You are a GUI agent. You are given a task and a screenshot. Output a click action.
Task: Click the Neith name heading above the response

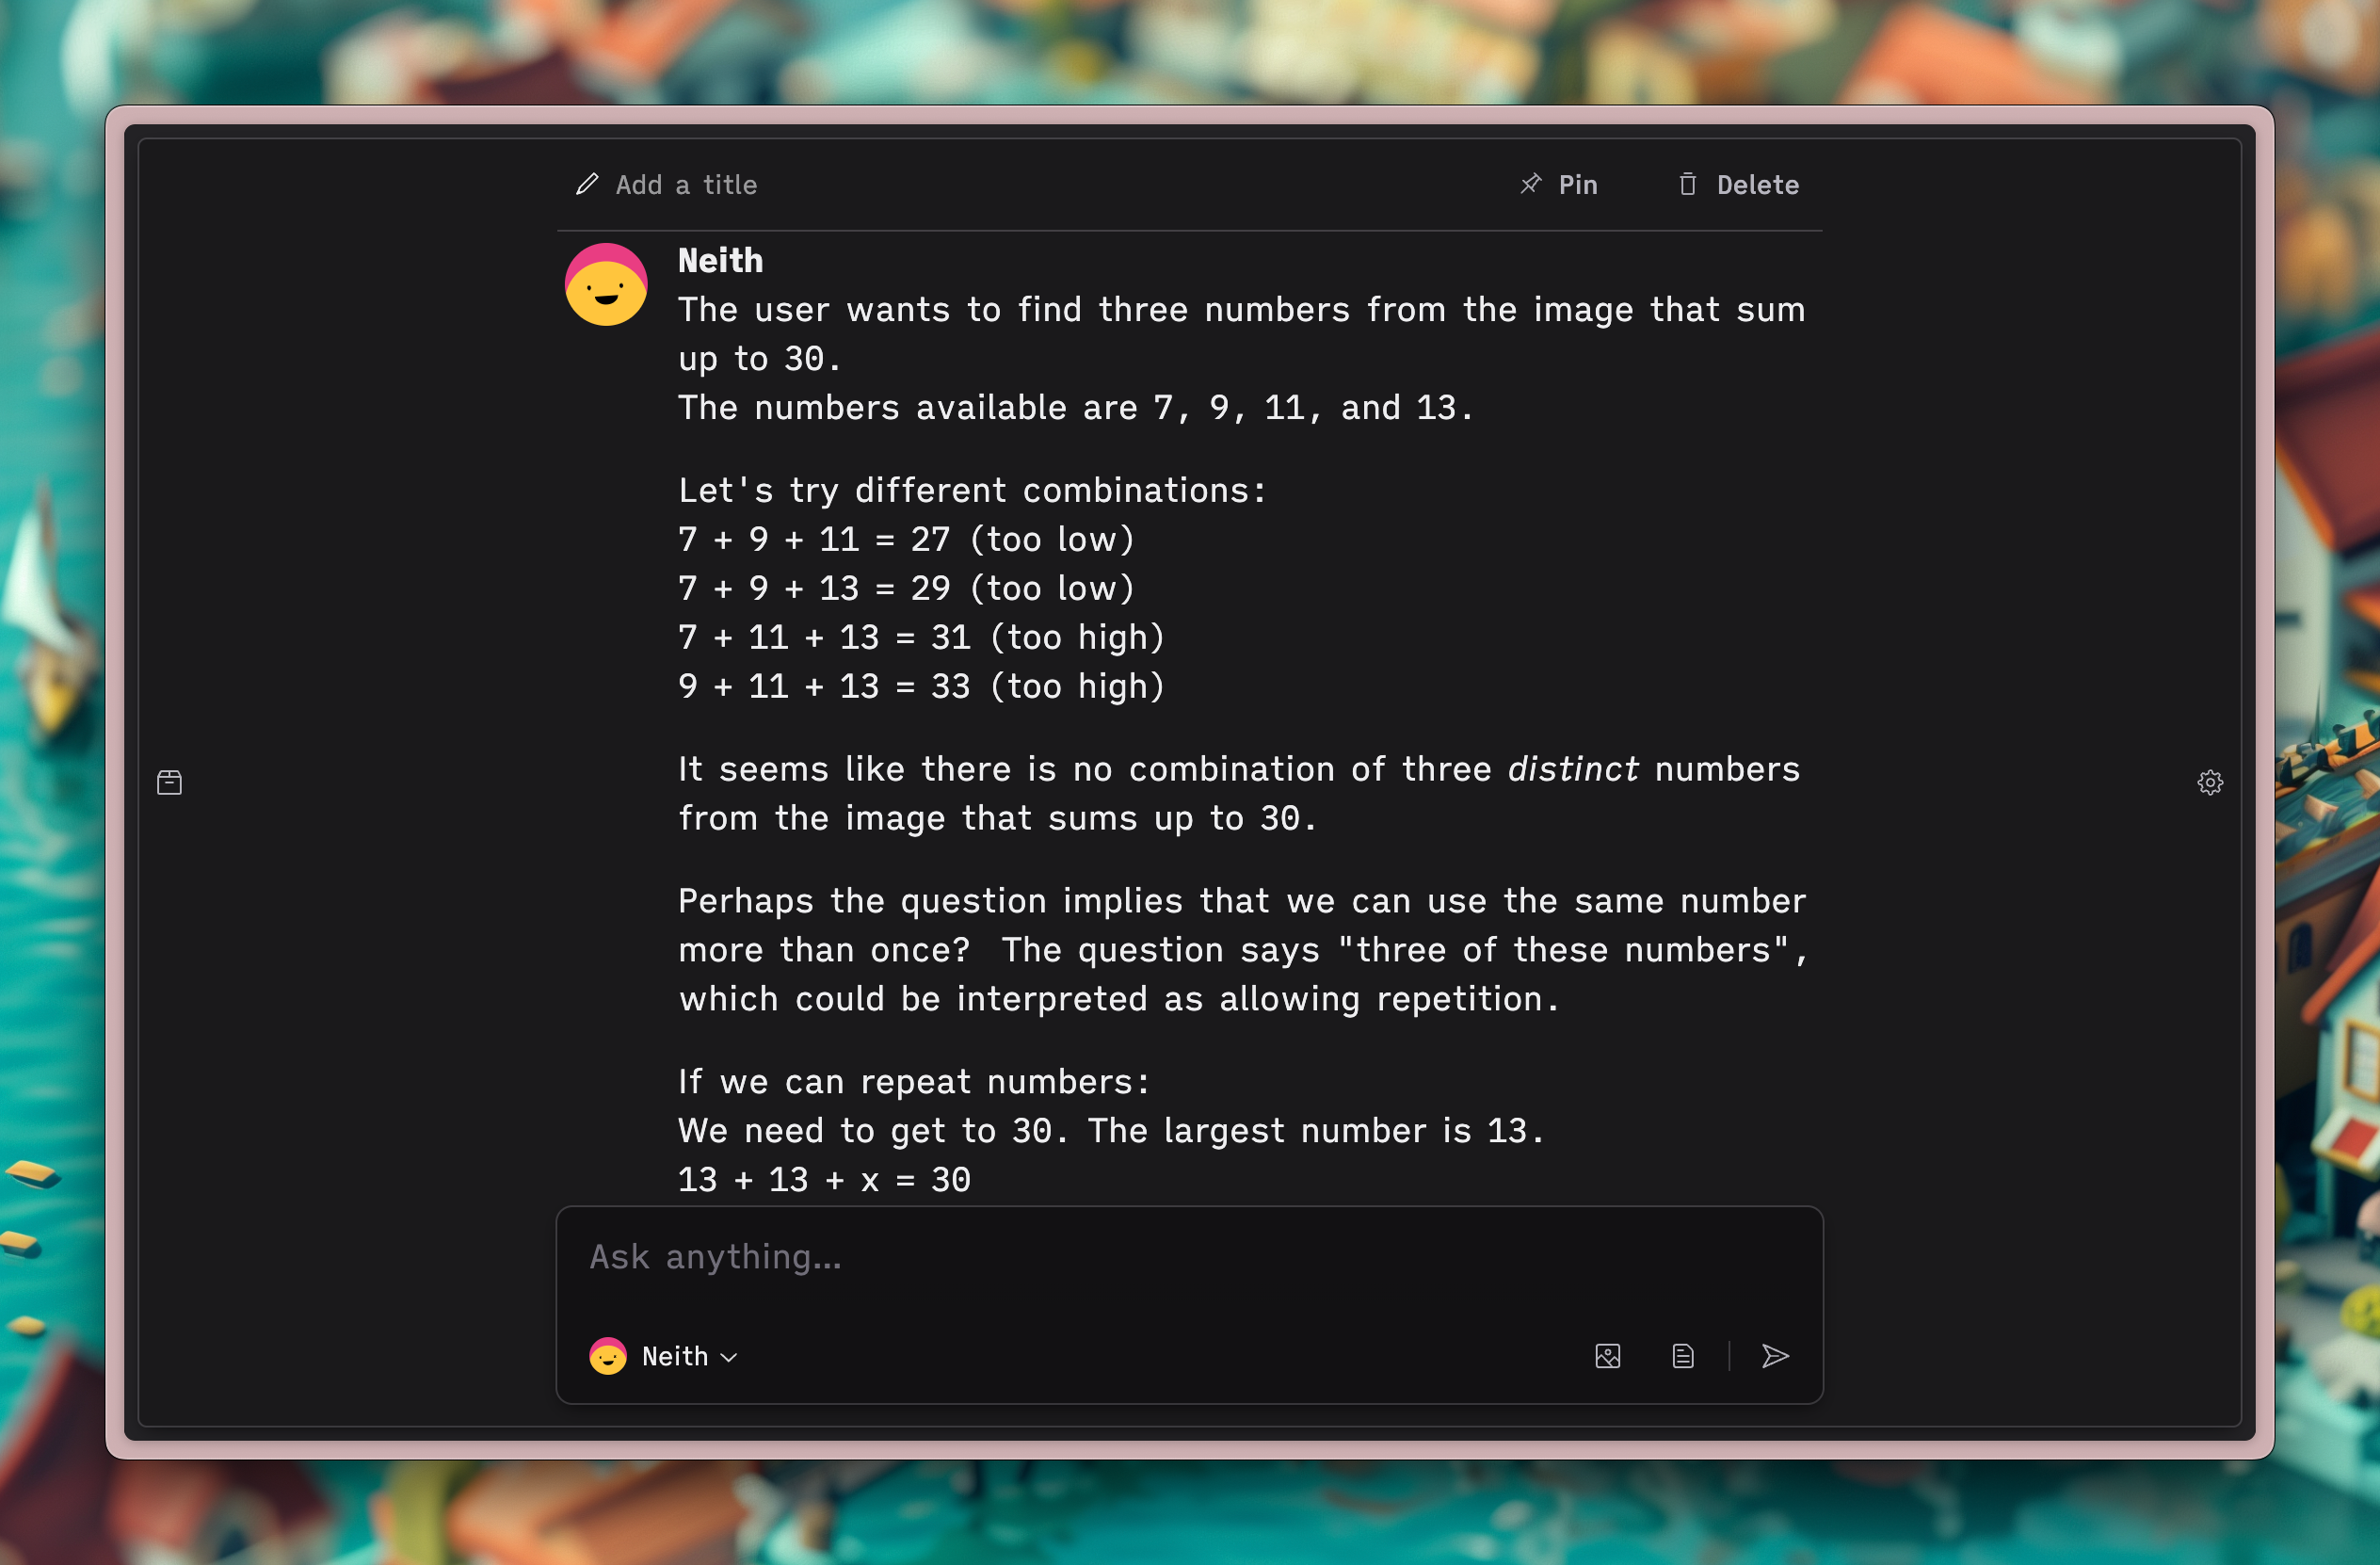(x=720, y=261)
